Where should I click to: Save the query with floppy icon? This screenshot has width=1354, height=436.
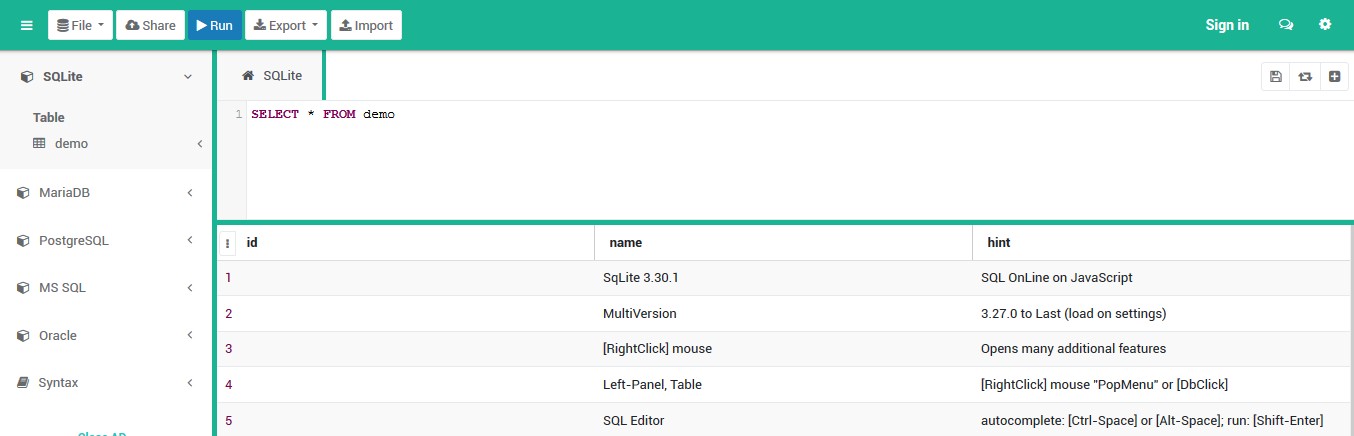1275,76
